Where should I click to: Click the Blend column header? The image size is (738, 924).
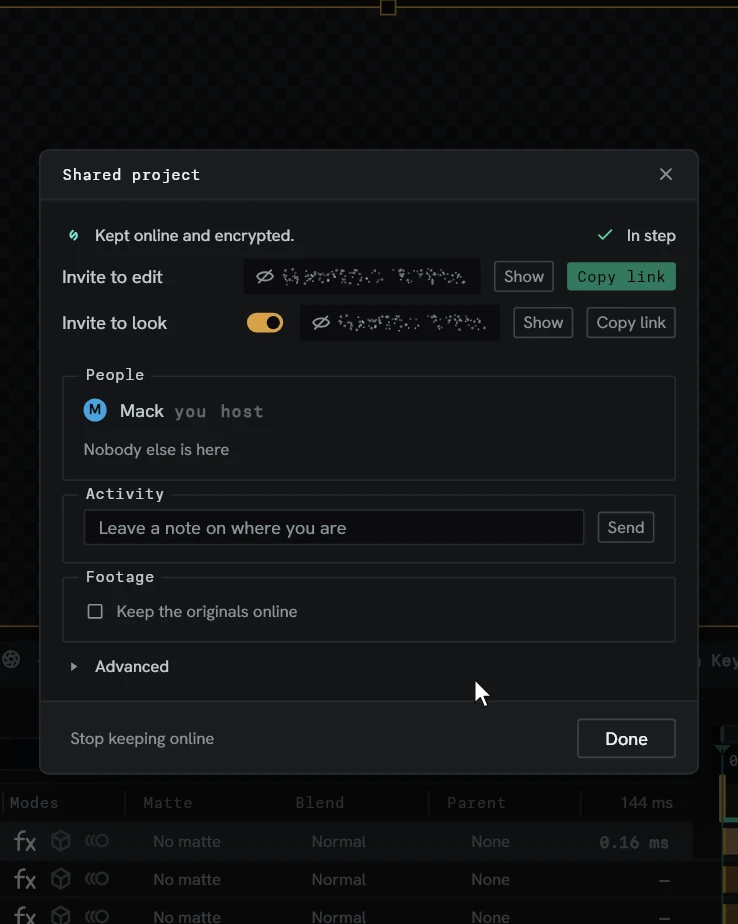319,803
